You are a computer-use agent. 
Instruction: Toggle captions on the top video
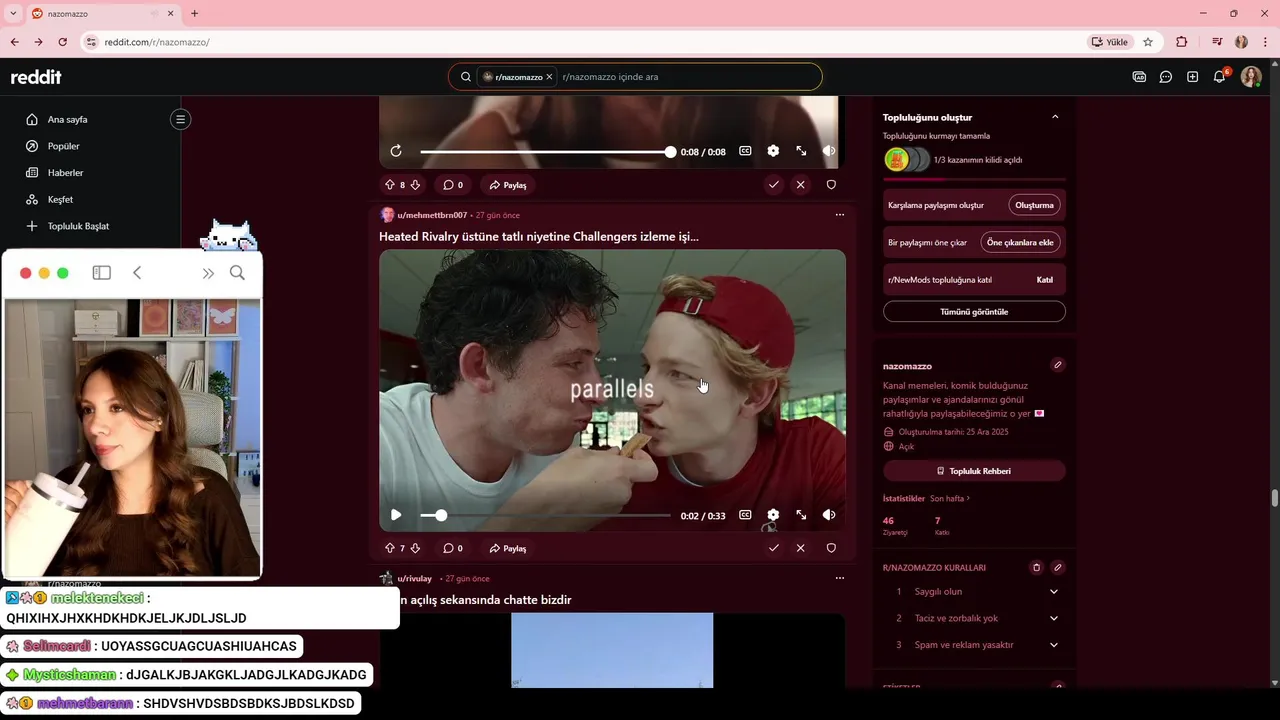coord(745,151)
